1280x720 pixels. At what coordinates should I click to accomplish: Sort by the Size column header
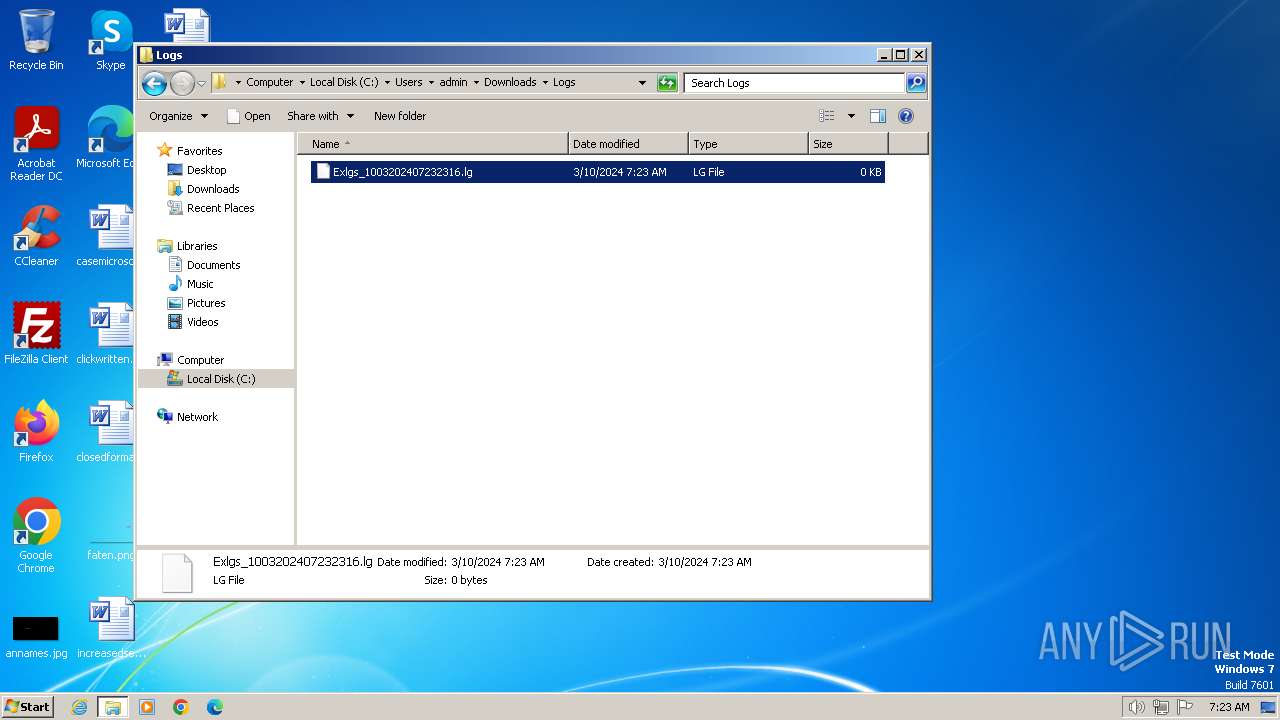848,144
